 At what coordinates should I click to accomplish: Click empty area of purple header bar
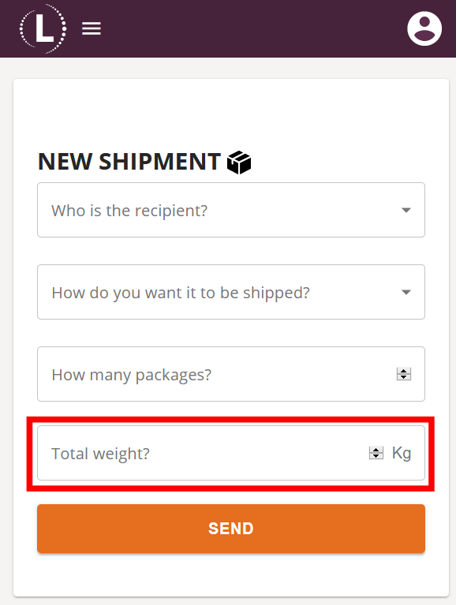tap(251, 29)
